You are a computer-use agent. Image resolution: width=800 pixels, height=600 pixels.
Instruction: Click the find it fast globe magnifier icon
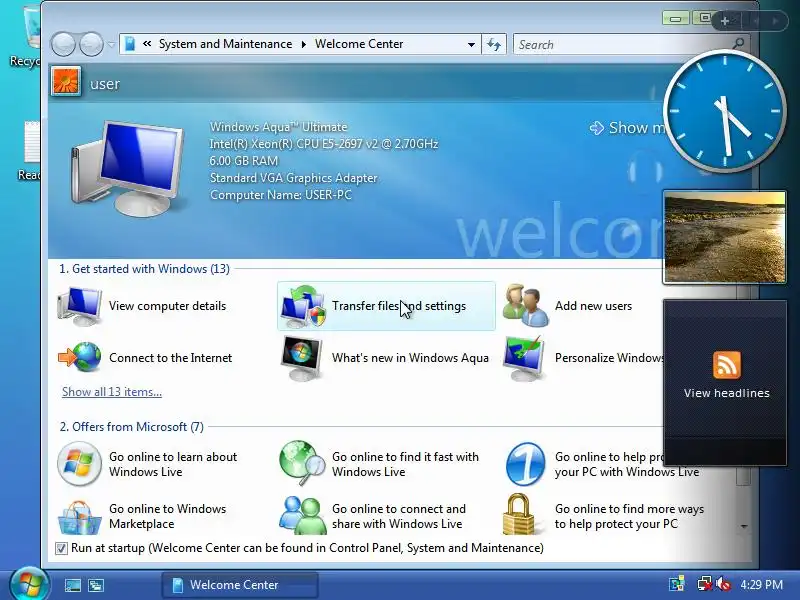click(303, 464)
